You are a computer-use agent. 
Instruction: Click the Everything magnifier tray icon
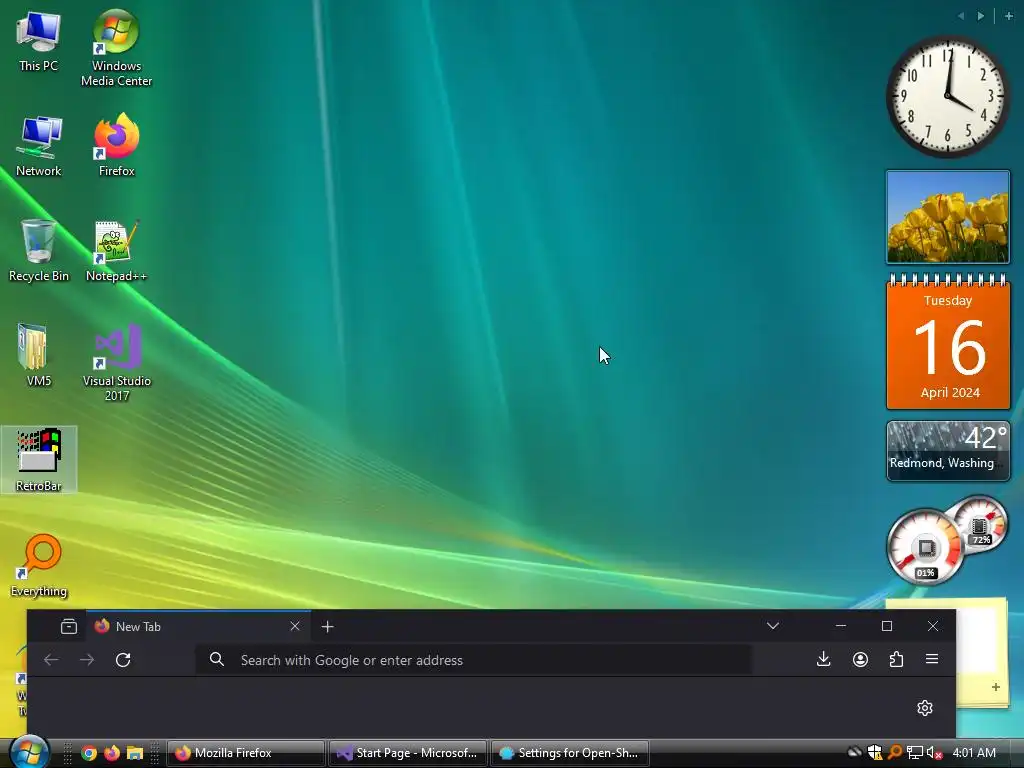[x=895, y=752]
